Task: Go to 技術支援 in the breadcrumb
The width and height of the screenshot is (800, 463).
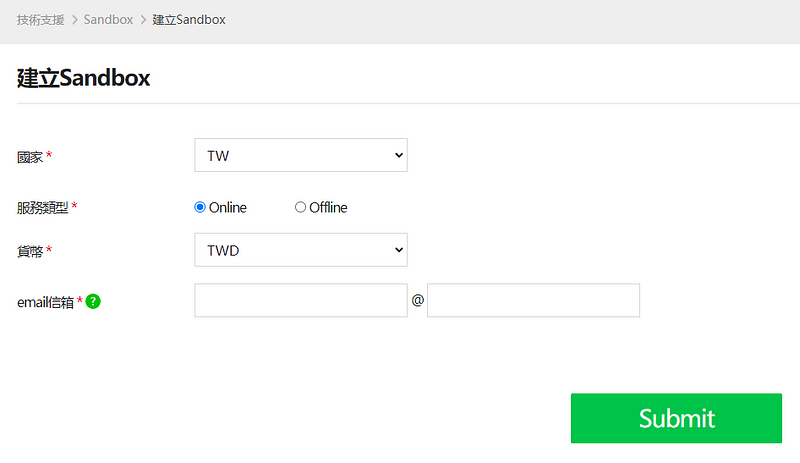Action: tap(40, 20)
